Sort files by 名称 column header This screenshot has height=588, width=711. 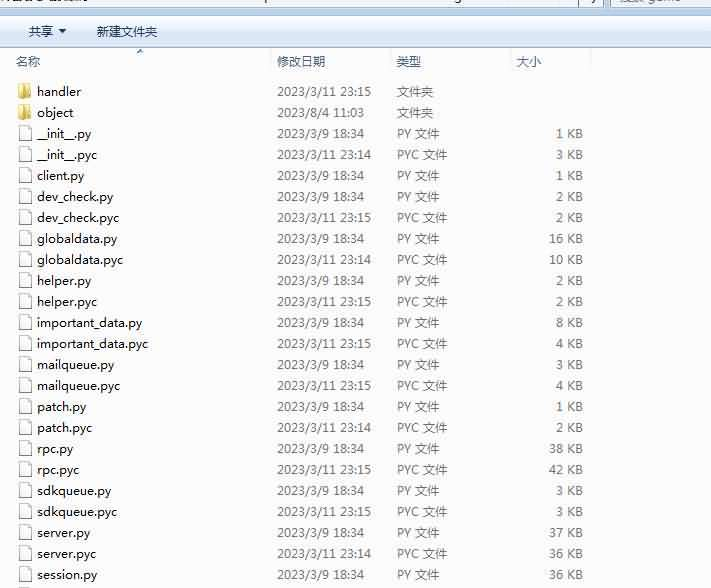click(28, 62)
